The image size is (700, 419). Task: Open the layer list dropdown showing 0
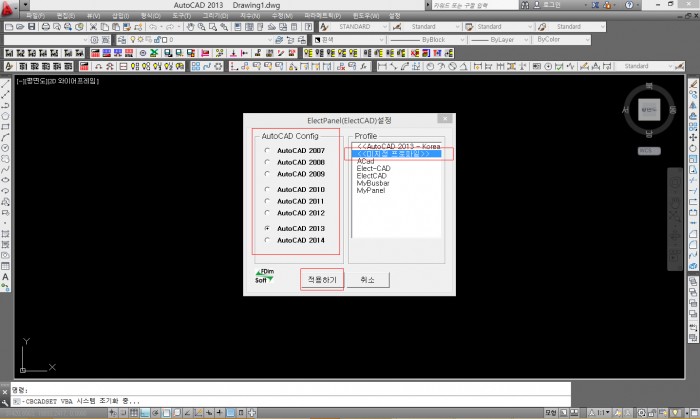click(x=201, y=40)
